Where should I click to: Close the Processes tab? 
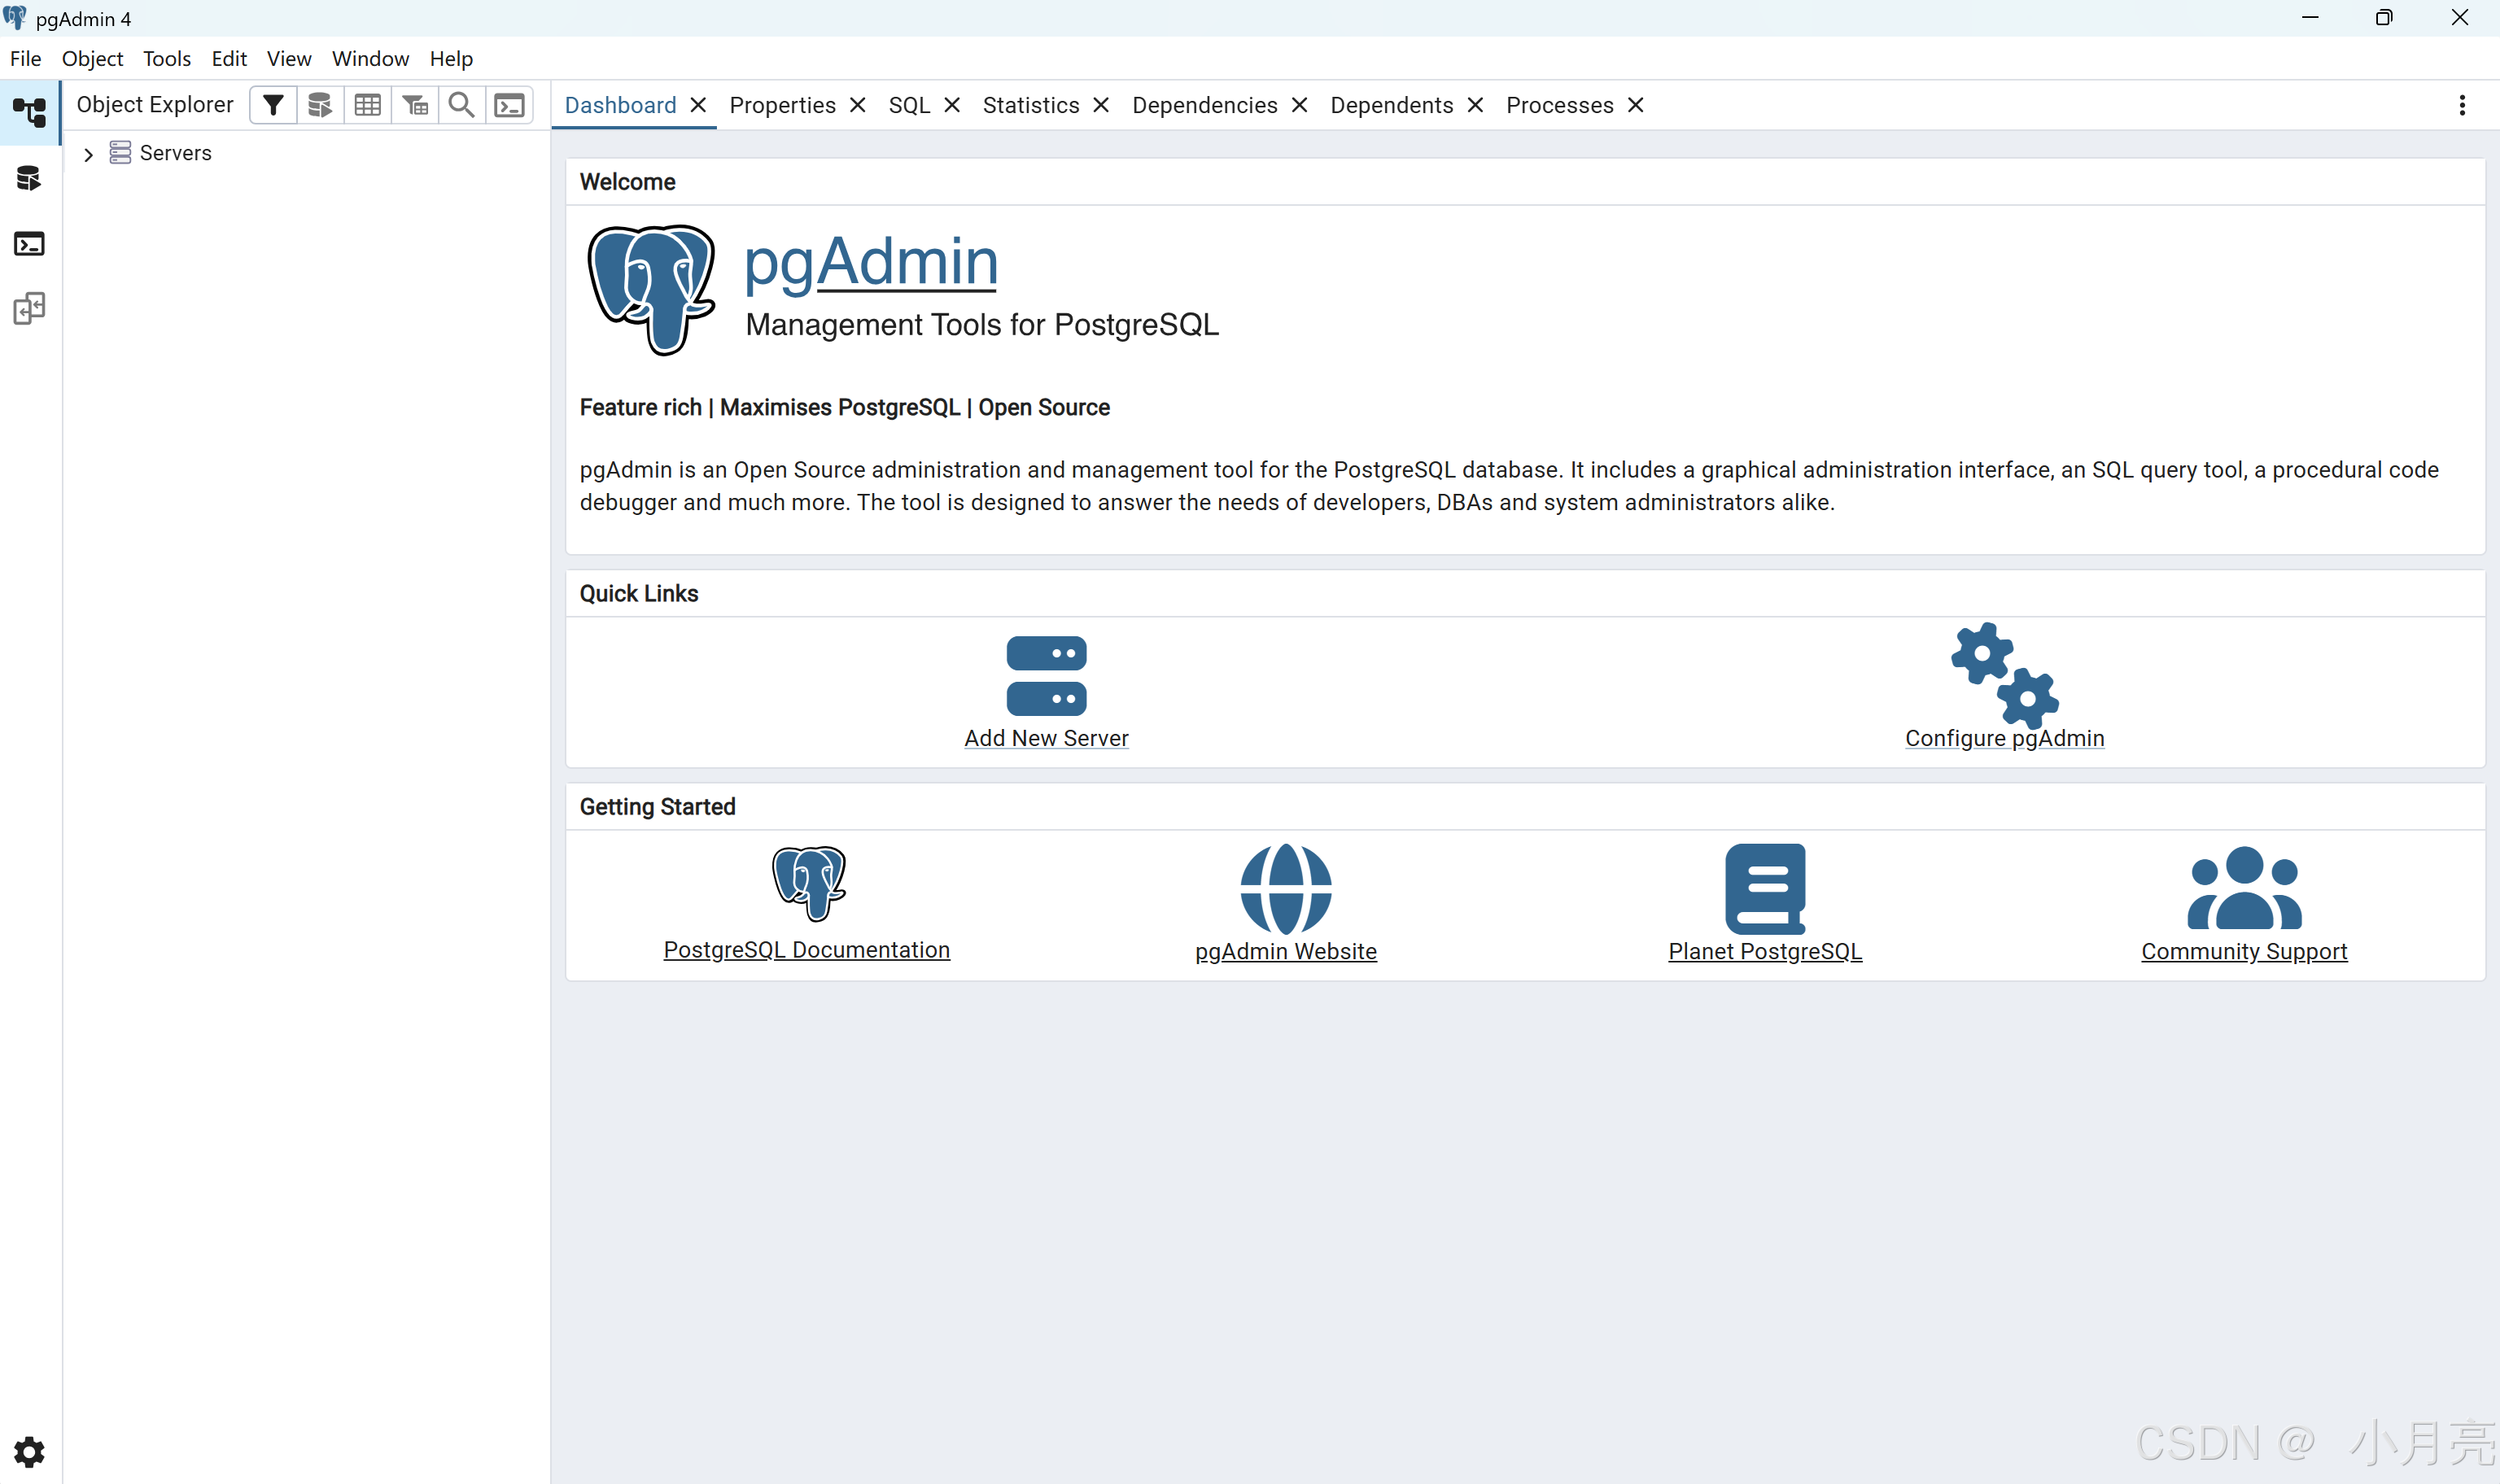tap(1635, 105)
